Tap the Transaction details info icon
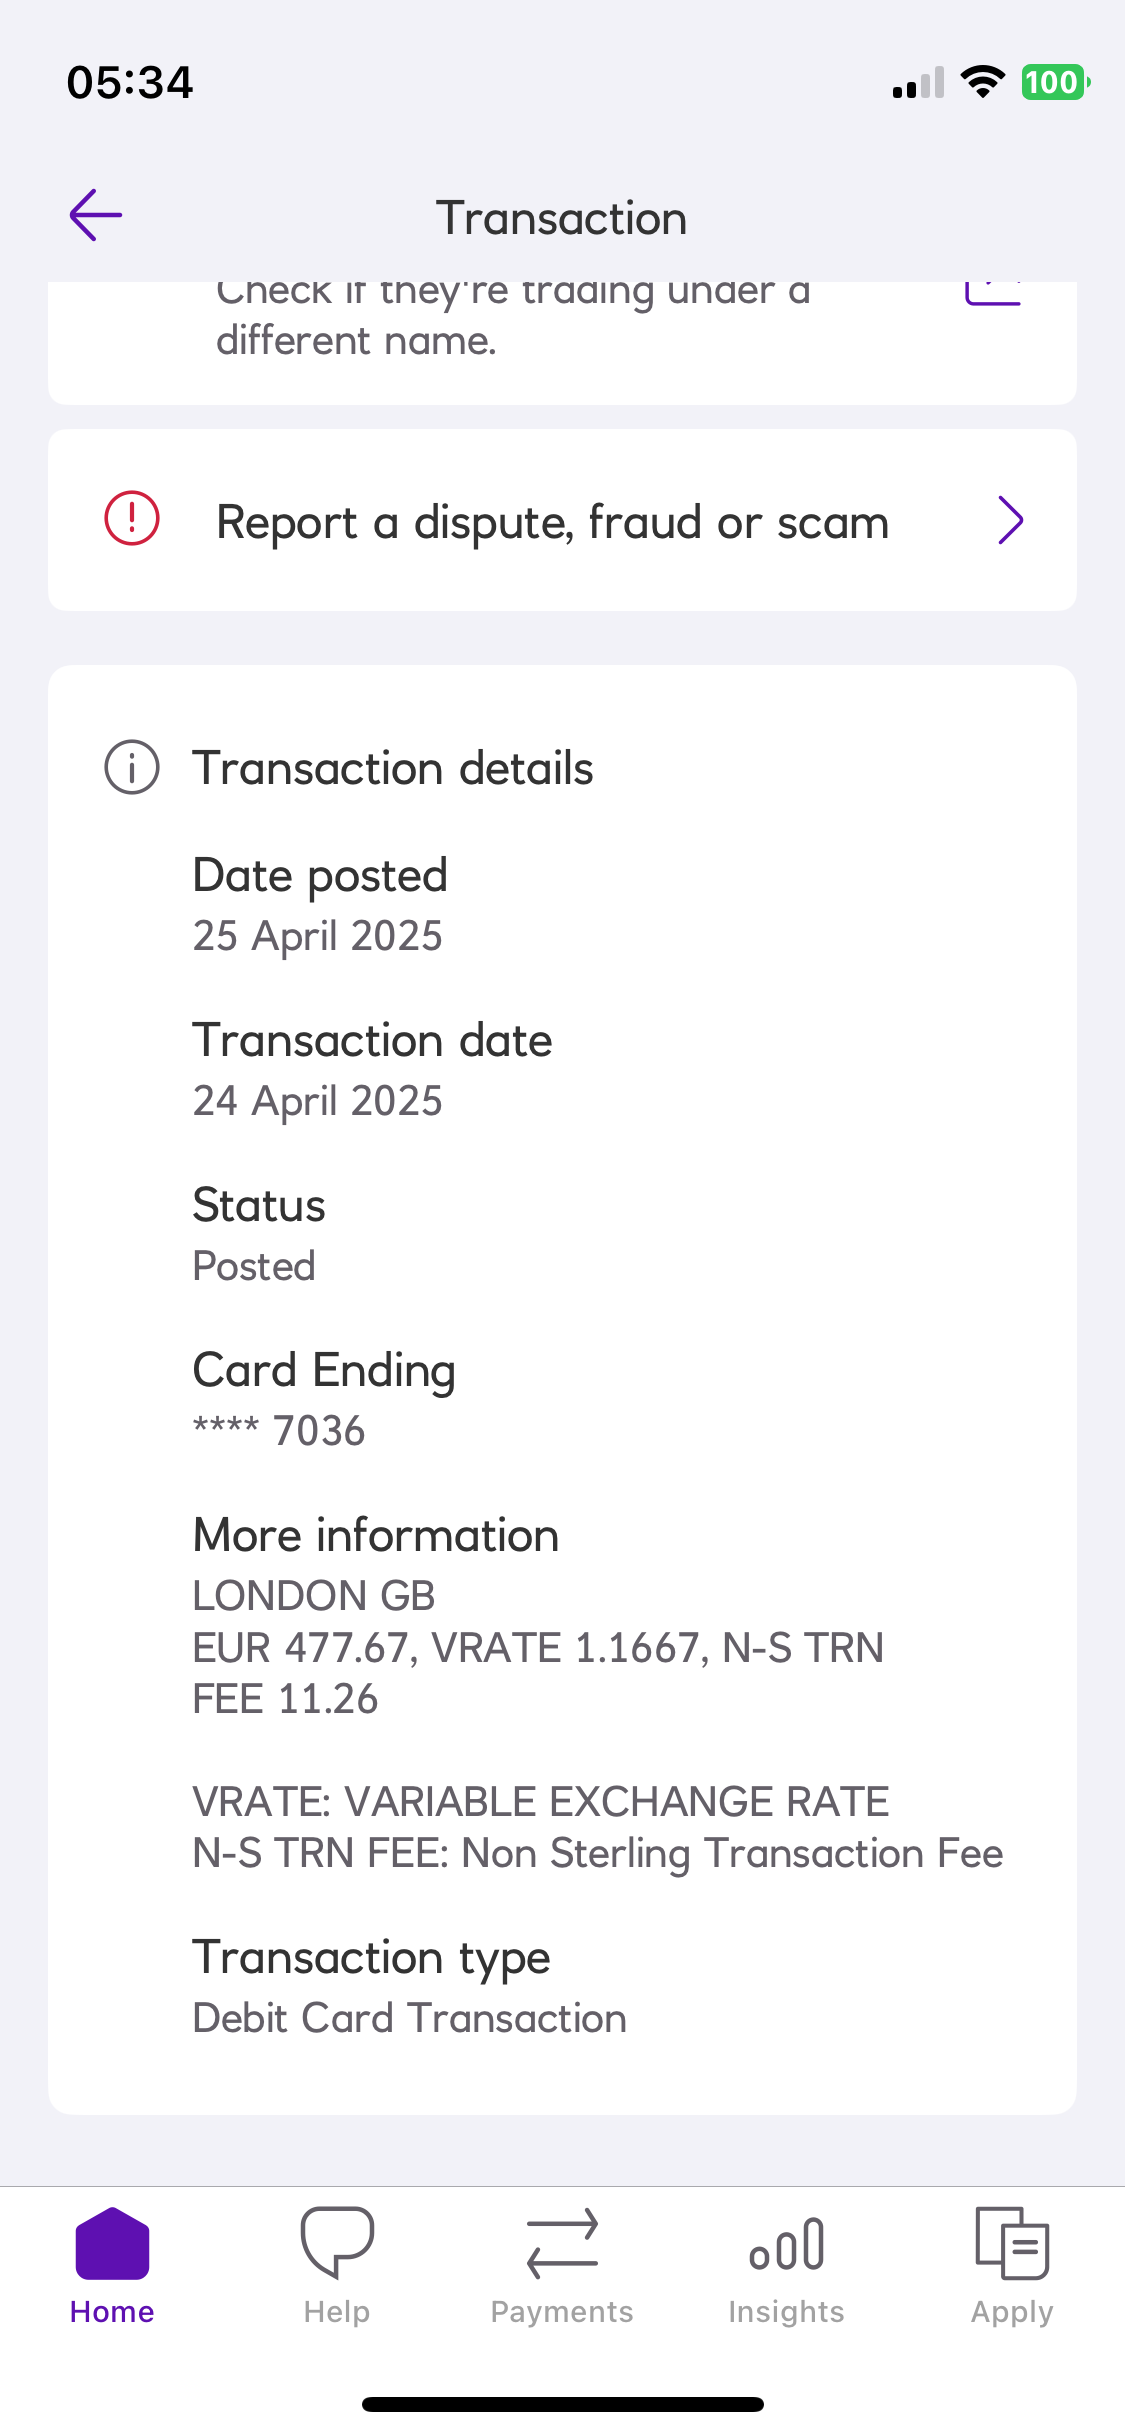Viewport: 1125px width, 2436px height. (132, 768)
